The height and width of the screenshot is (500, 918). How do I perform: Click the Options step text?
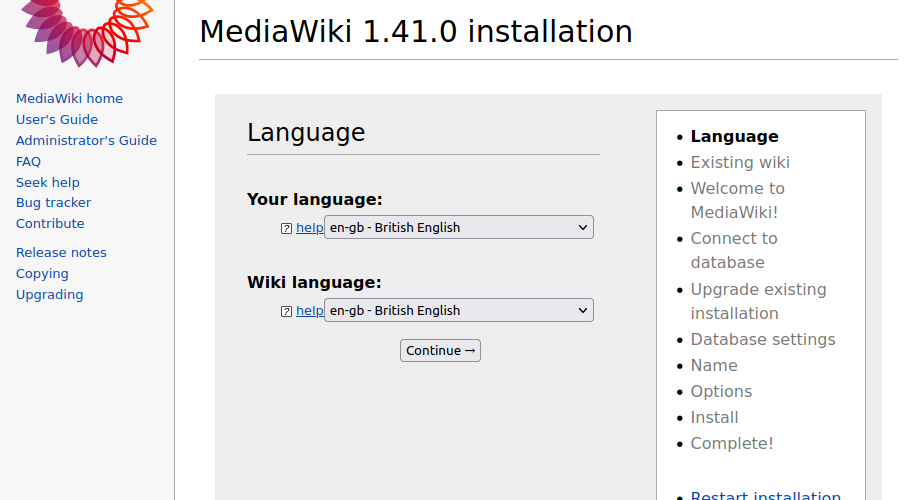(x=721, y=392)
